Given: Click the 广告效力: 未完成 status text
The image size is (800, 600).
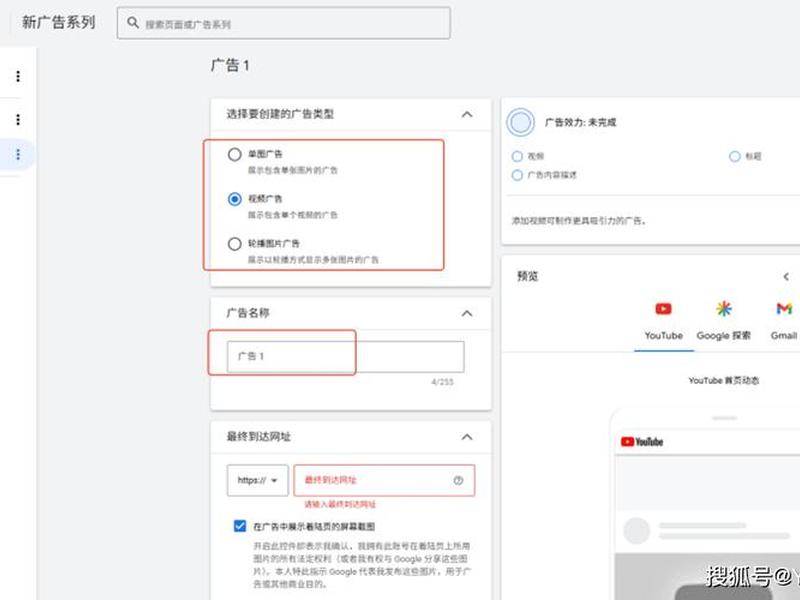Looking at the screenshot, I should pyautogui.click(x=581, y=122).
